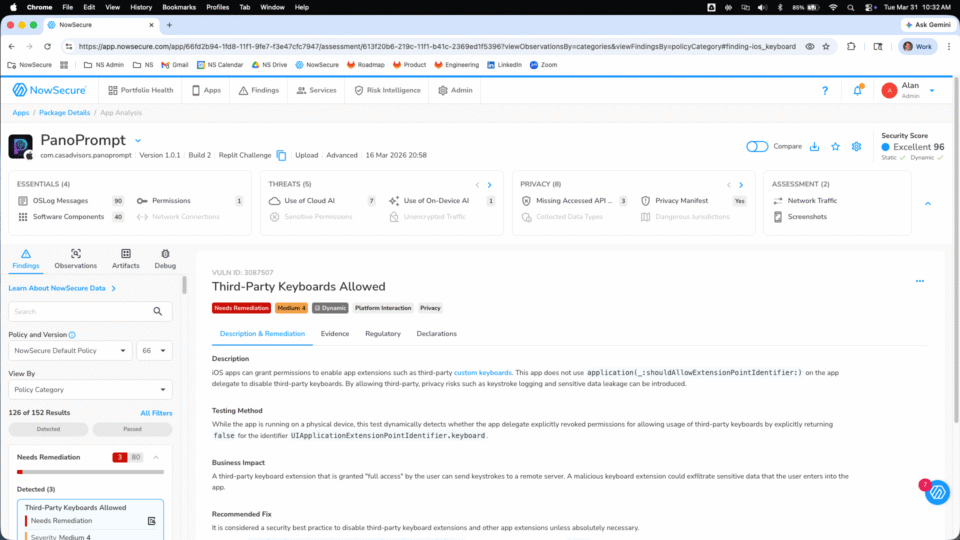Open Chrome Bookmarks menu in menu bar
Screen dimensions: 960x540
tap(179, 7)
